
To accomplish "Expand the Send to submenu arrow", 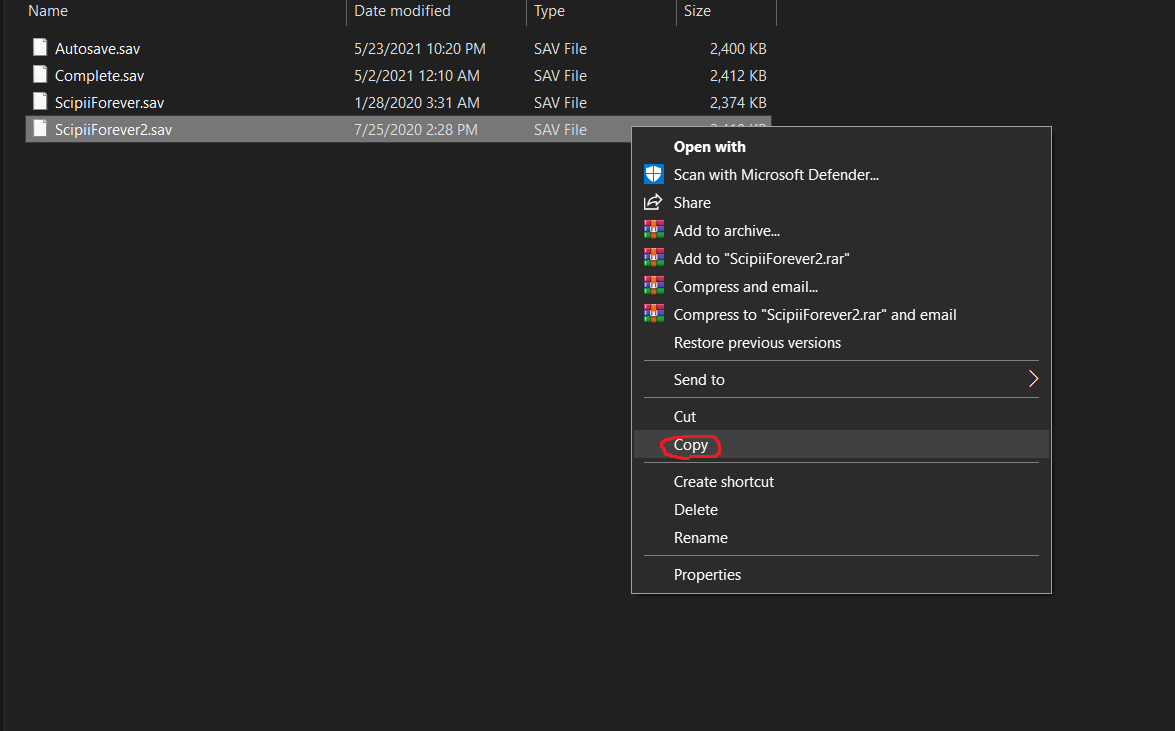I will click(x=1033, y=380).
